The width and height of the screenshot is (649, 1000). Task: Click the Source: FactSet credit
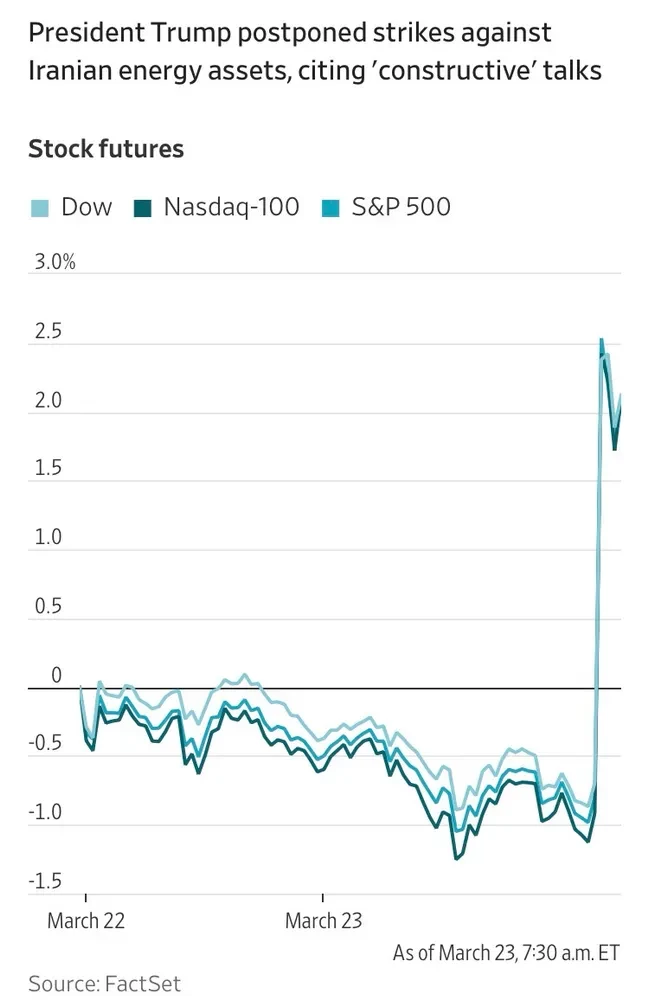[x=104, y=983]
